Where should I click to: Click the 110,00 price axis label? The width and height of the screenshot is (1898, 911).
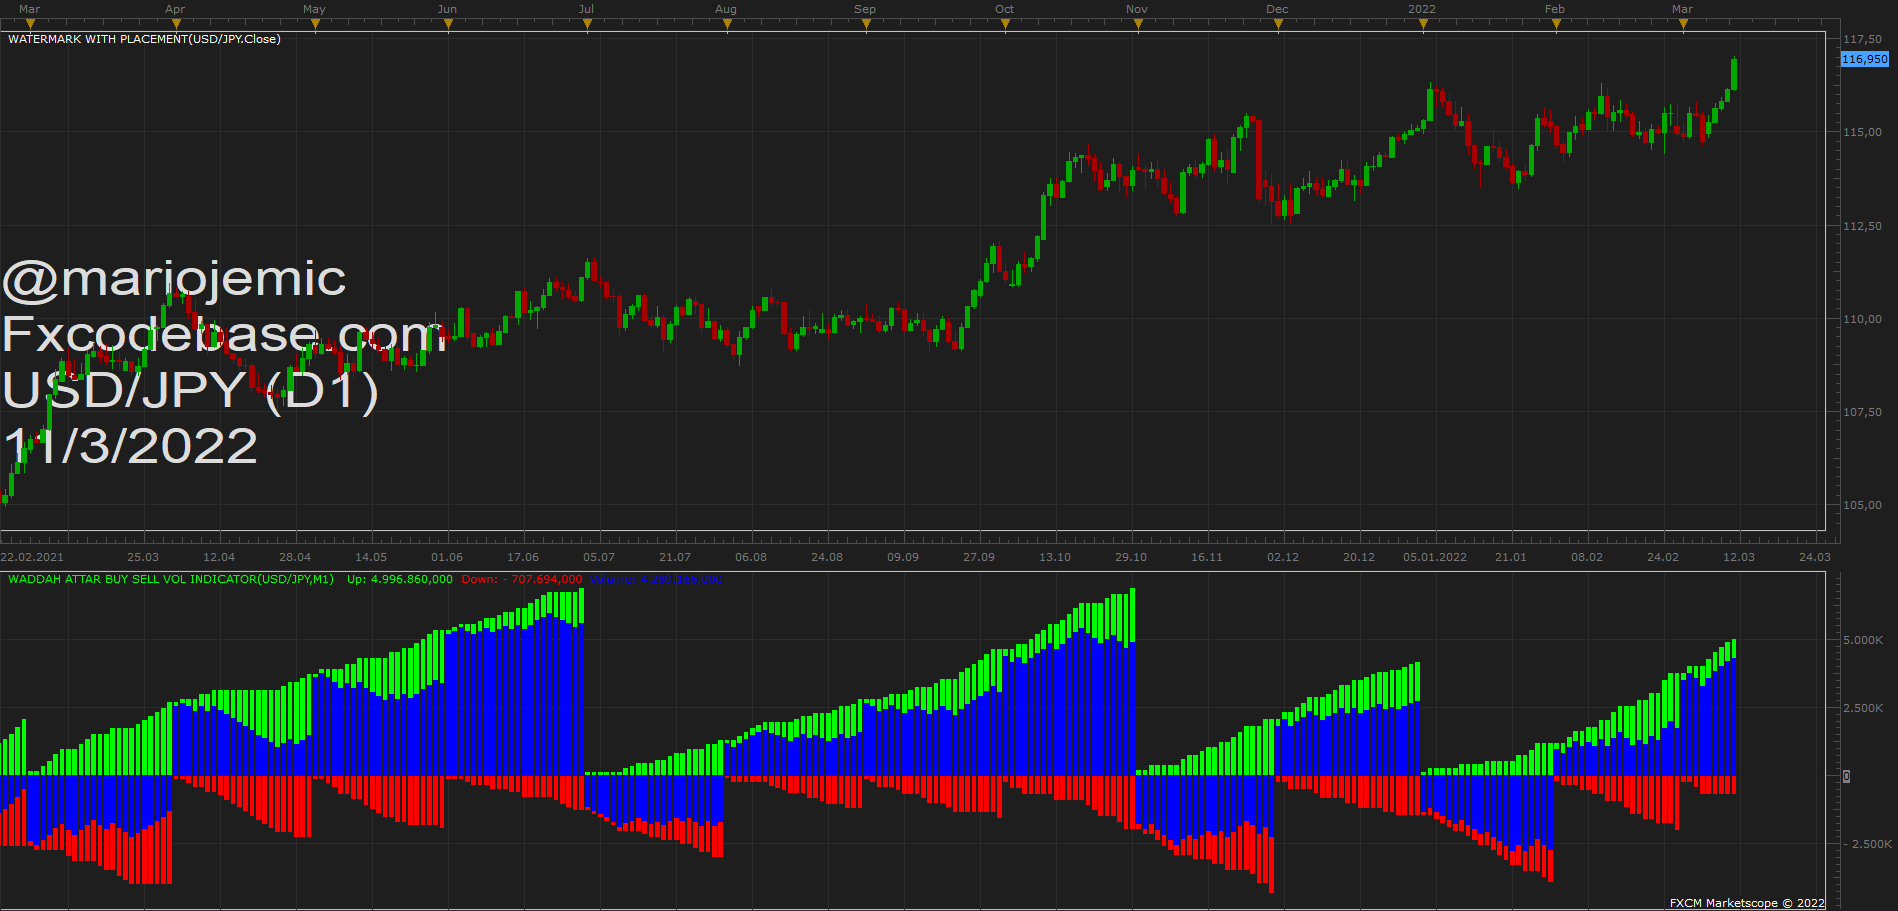[x=1863, y=319]
